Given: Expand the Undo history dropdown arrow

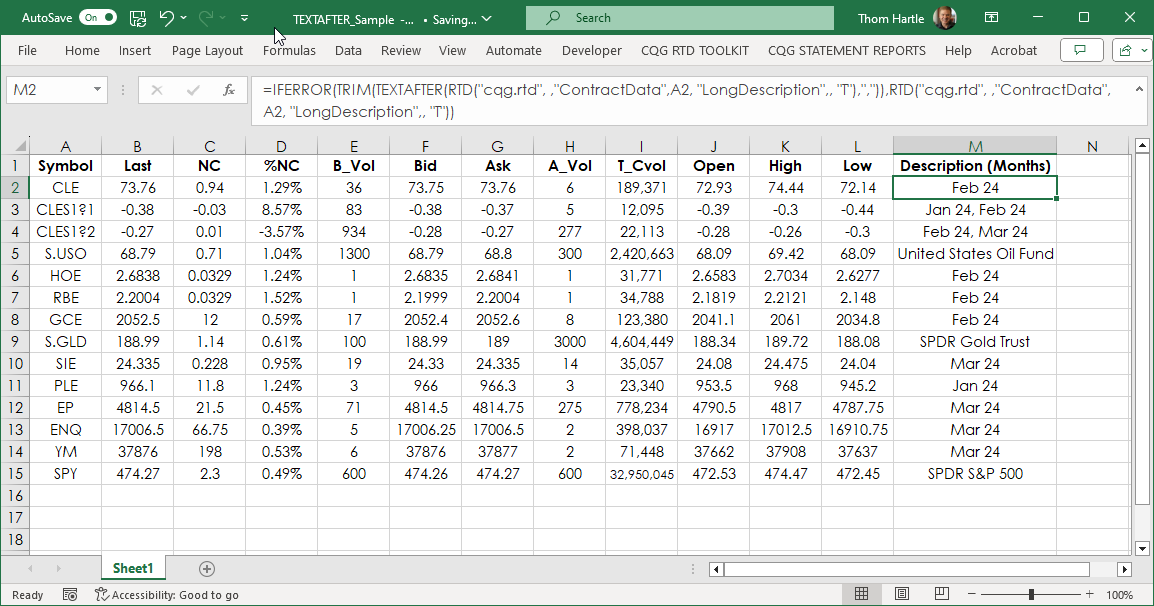Looking at the screenshot, I should pos(184,17).
